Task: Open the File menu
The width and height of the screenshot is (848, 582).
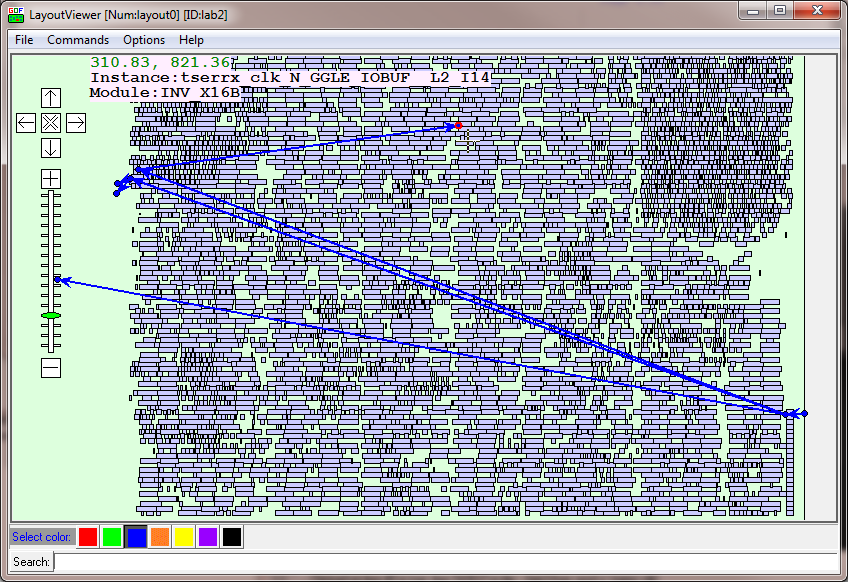Action: pos(24,40)
